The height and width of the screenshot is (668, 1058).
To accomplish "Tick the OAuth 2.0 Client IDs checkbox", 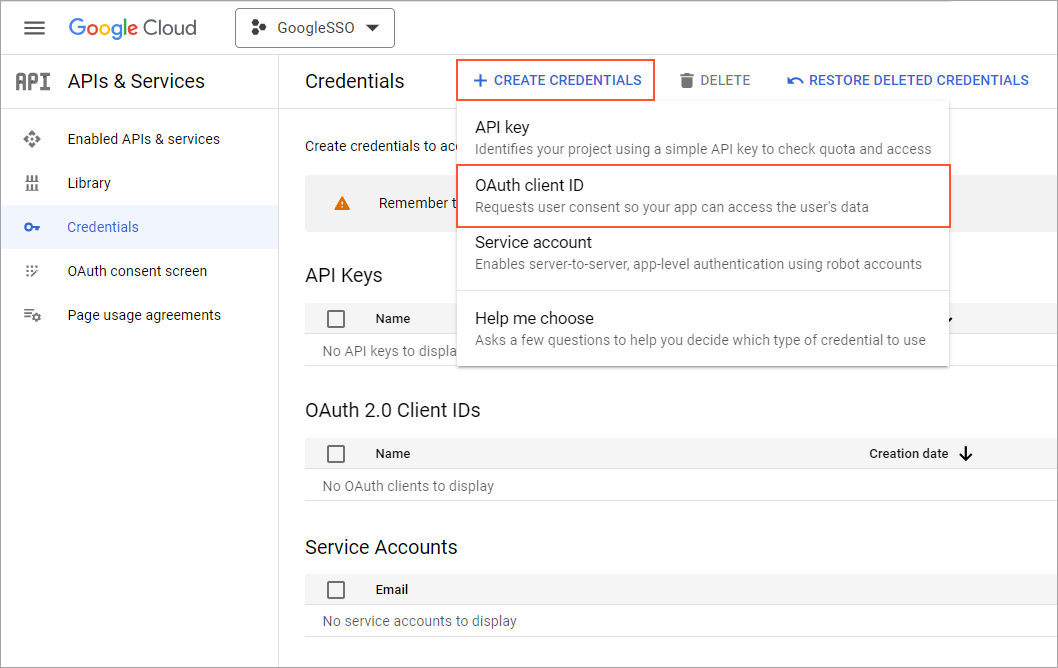I will coord(336,453).
